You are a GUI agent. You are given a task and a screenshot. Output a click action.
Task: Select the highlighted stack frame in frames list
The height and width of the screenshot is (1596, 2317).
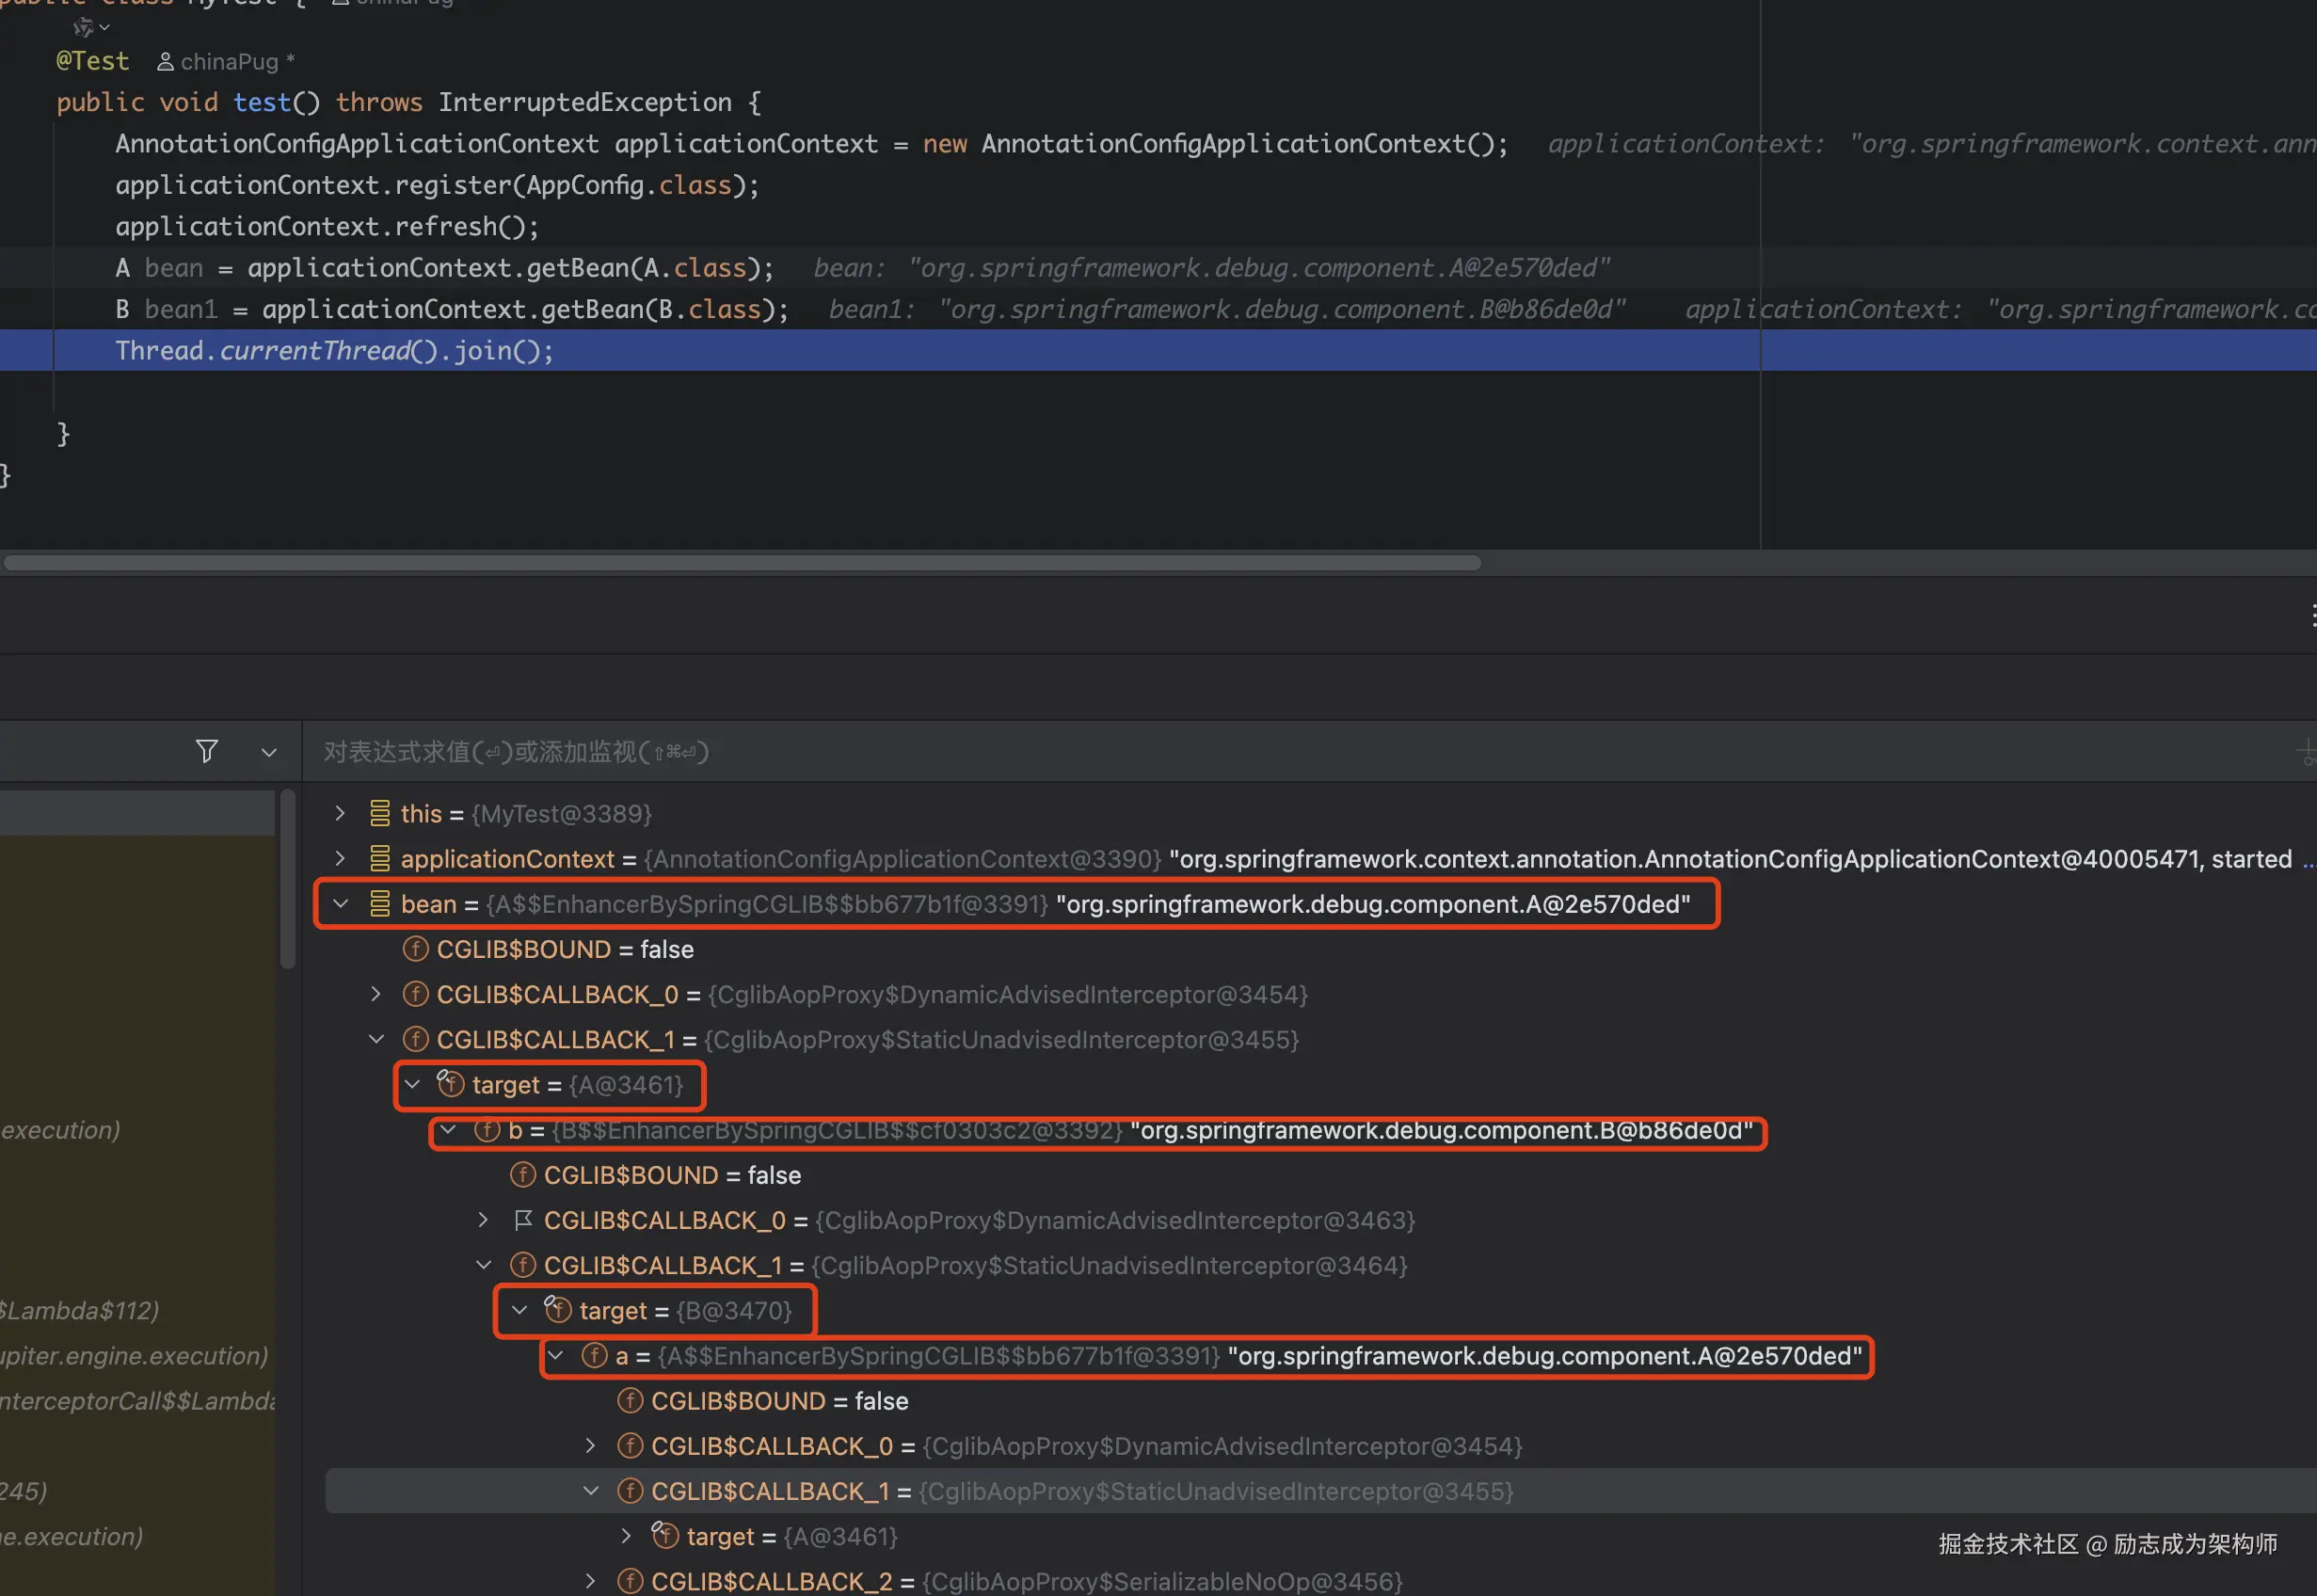click(137, 813)
